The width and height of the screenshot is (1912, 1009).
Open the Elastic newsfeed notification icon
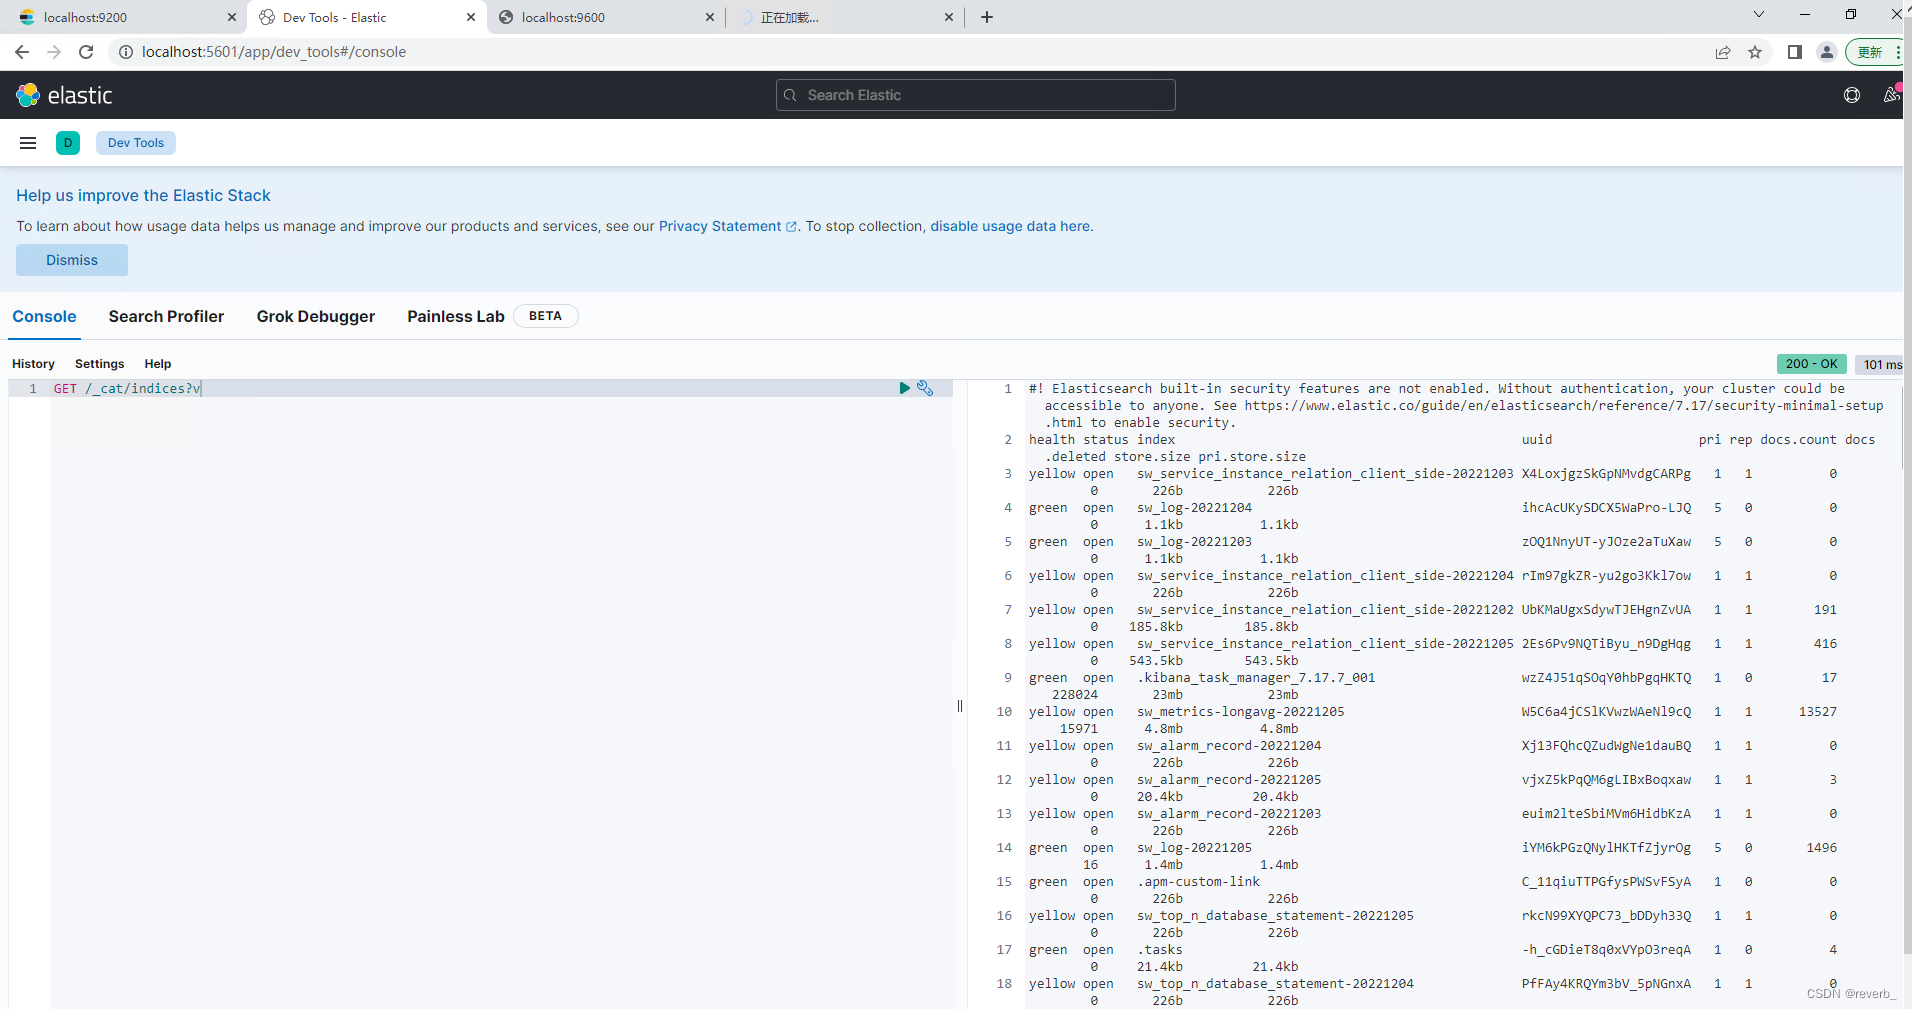[1891, 95]
